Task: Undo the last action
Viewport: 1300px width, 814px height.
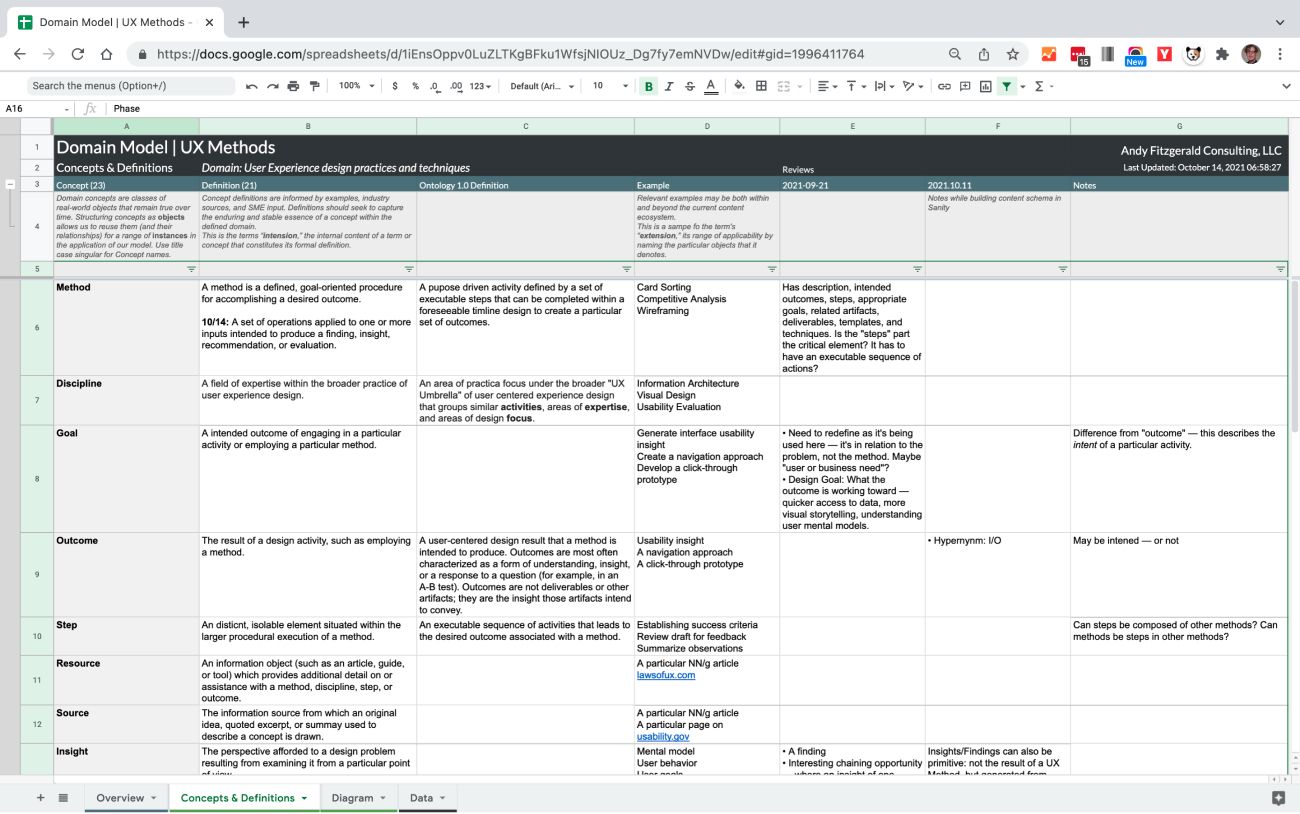Action: pyautogui.click(x=252, y=86)
